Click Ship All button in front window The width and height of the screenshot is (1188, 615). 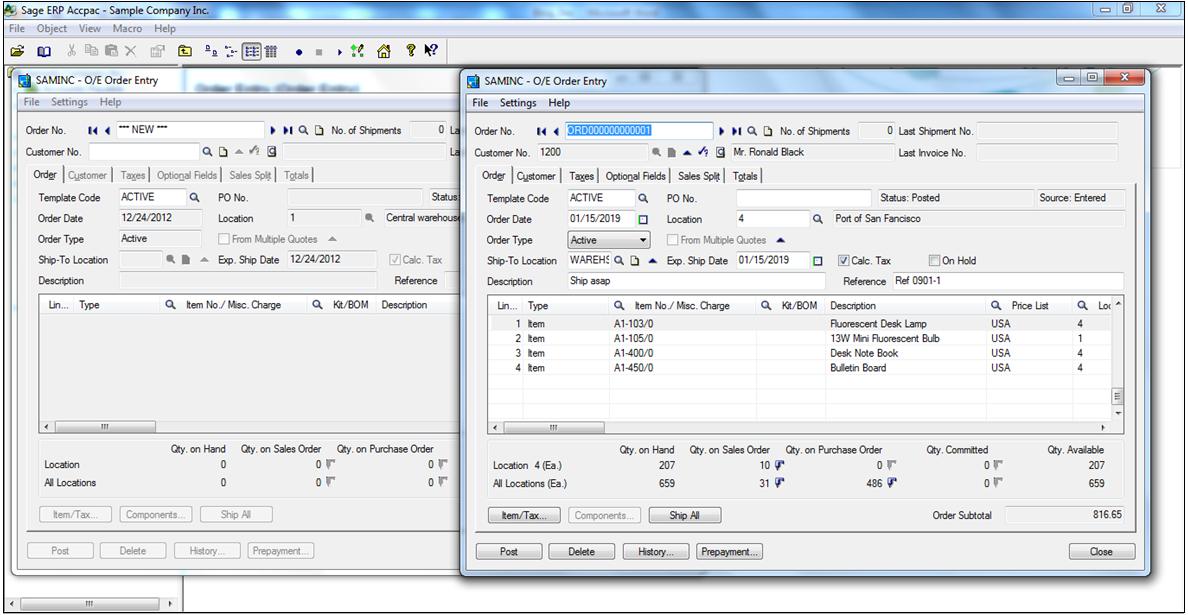(684, 515)
